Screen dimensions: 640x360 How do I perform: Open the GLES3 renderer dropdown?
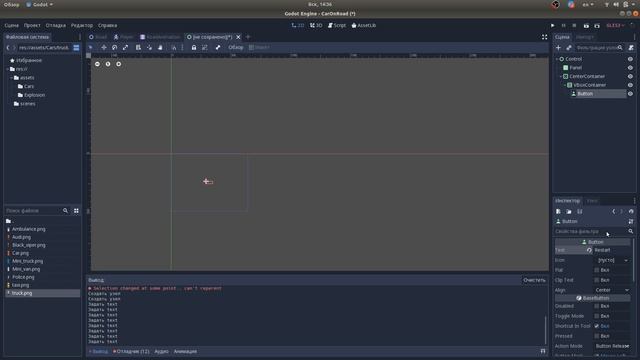pyautogui.click(x=616, y=25)
